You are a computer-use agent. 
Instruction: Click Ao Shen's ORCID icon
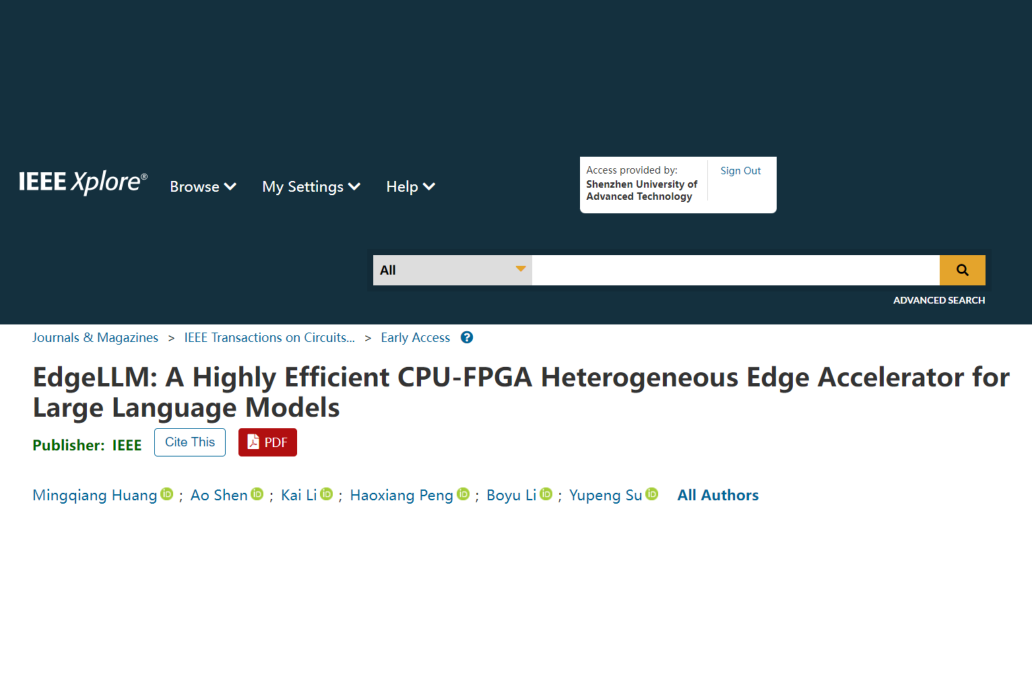coord(257,494)
